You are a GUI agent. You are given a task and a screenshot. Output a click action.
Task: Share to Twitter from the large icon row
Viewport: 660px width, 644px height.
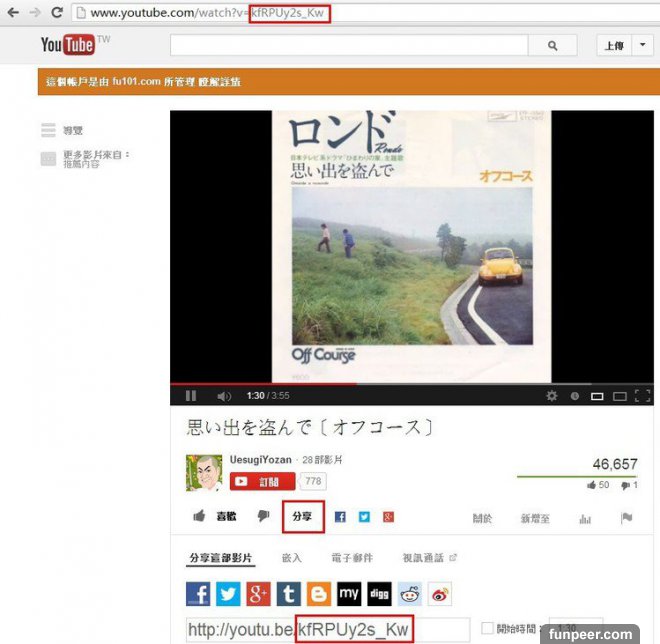pyautogui.click(x=229, y=594)
